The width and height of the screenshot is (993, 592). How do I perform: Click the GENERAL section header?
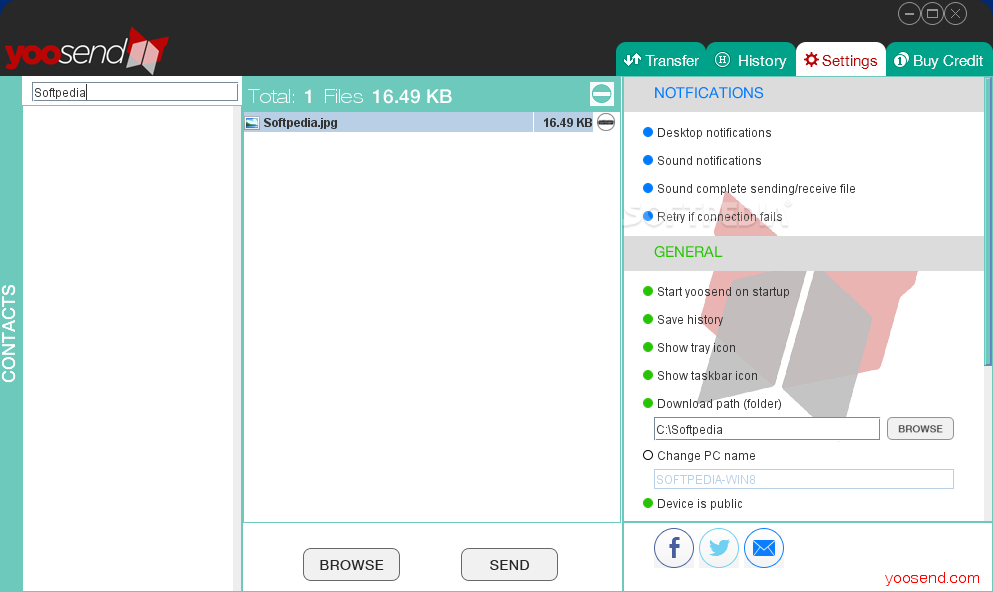click(x=688, y=252)
